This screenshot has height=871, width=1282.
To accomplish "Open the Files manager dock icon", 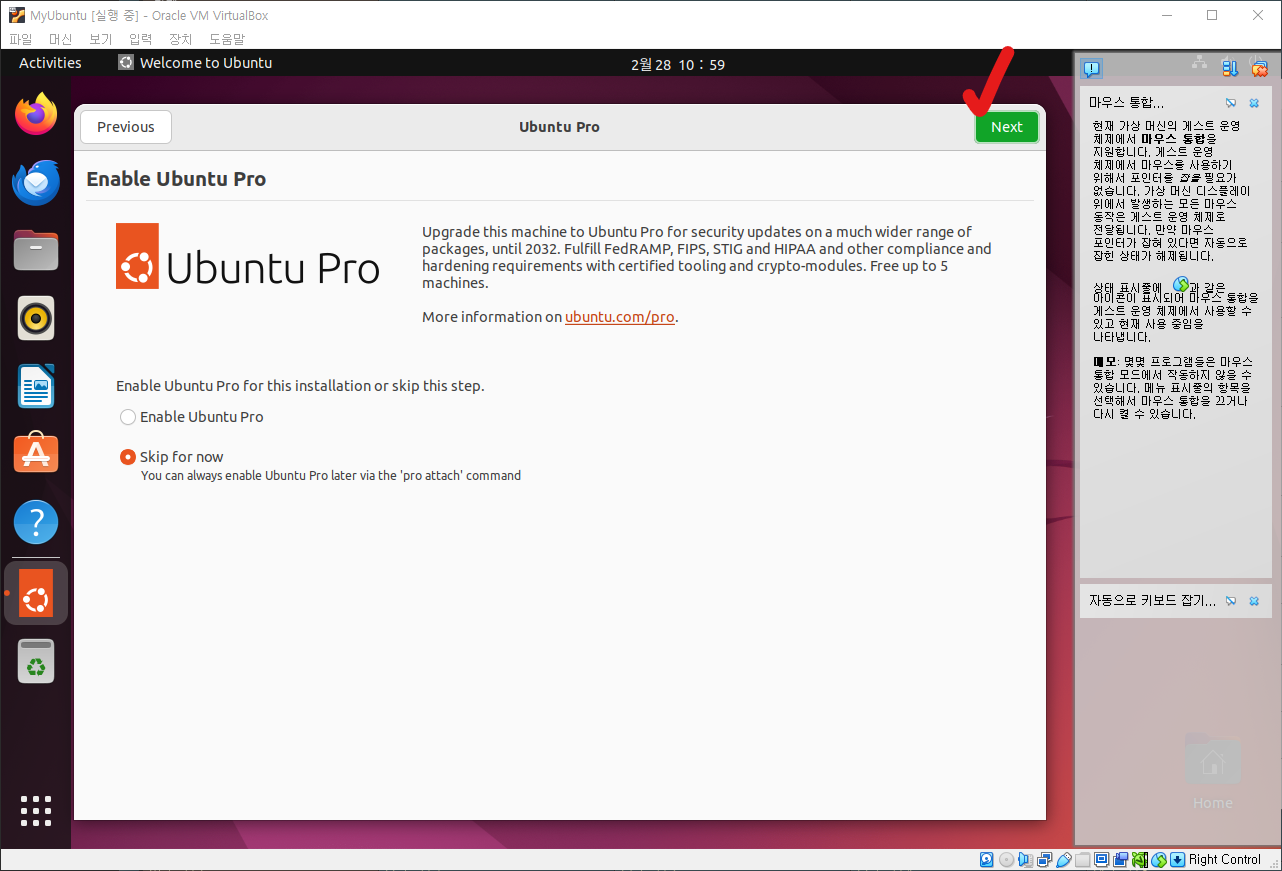I will click(36, 250).
